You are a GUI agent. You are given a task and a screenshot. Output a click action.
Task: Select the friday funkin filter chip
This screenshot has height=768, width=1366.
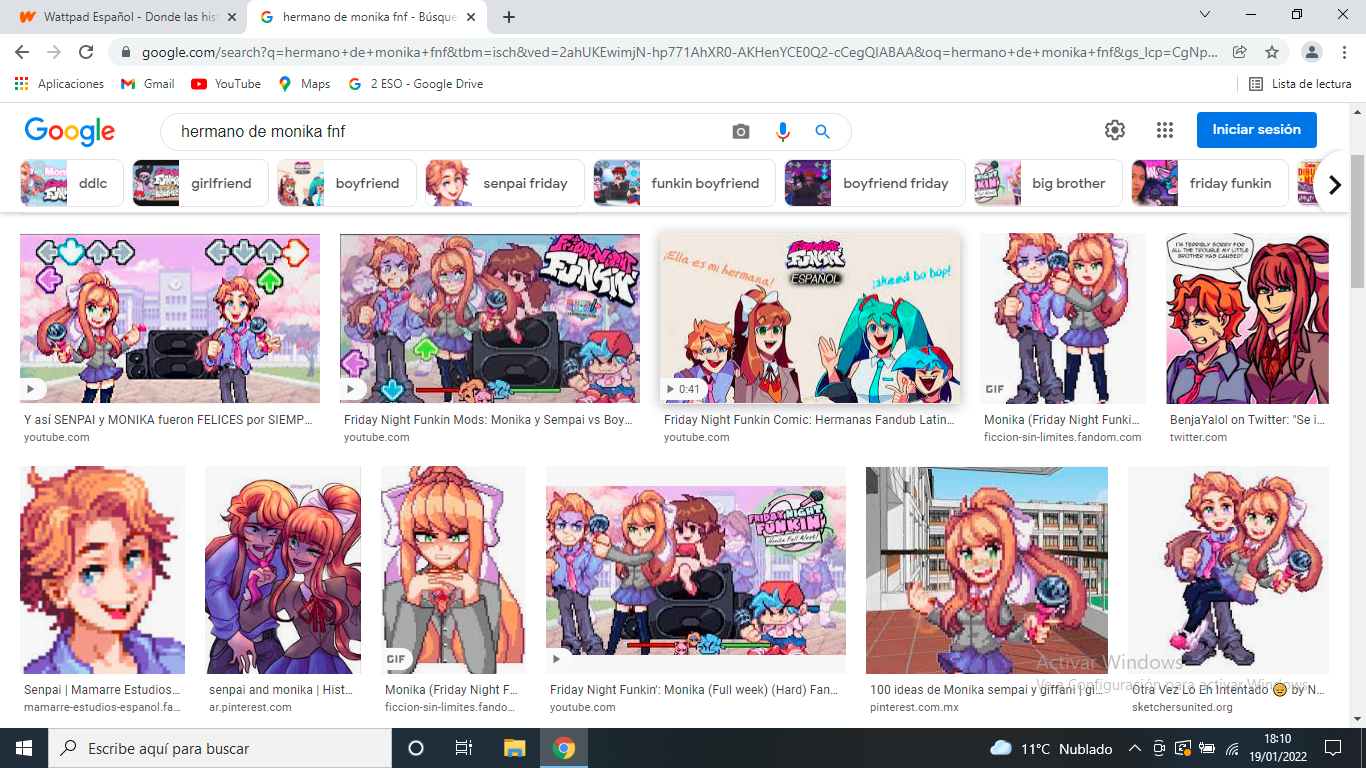(1210, 183)
